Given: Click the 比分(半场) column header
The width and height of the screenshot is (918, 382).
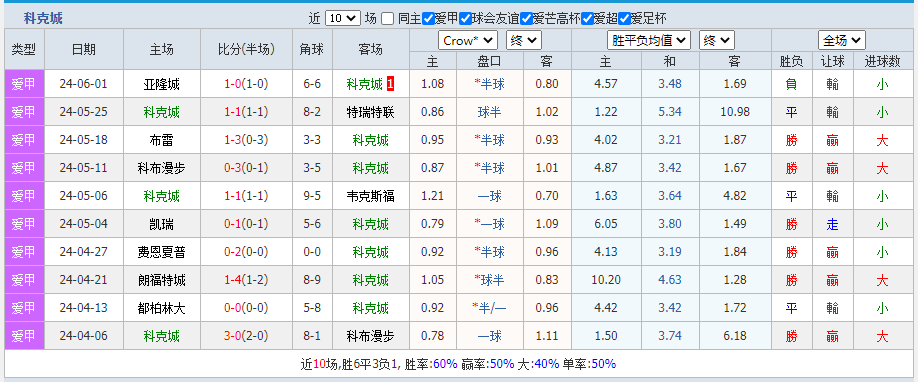Looking at the screenshot, I should [246, 49].
